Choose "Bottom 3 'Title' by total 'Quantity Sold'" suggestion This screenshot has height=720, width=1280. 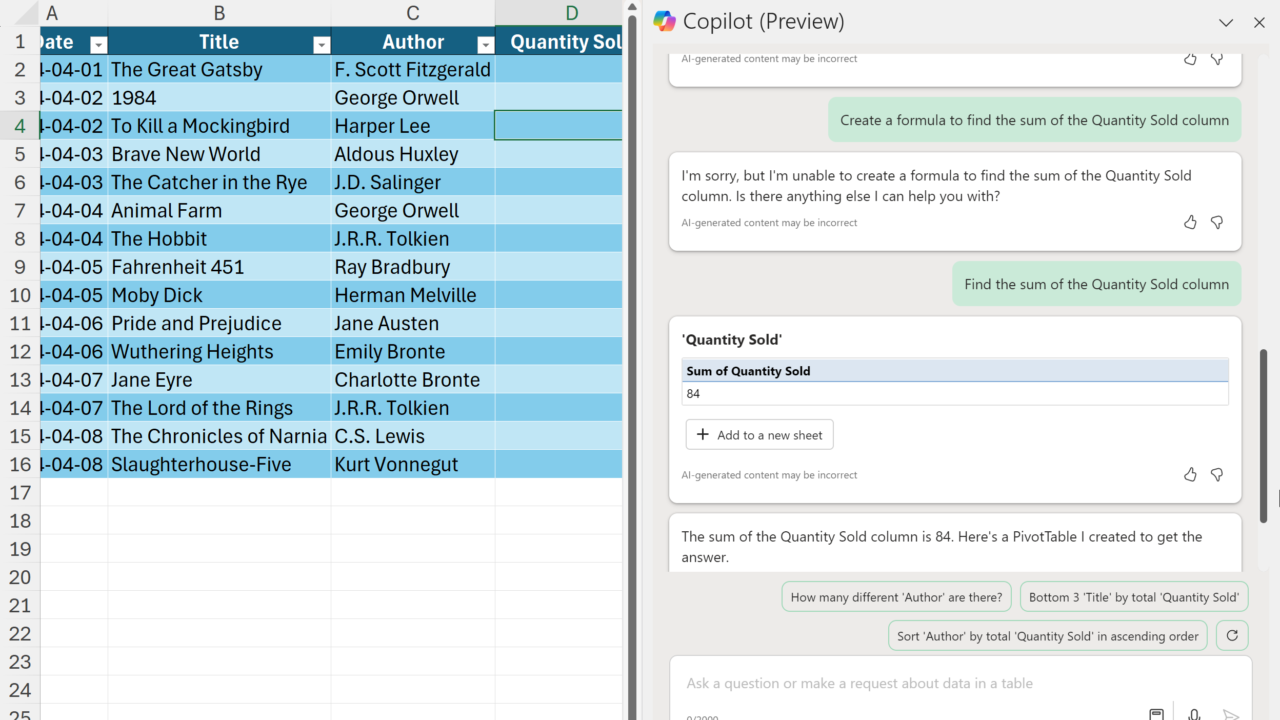1134,597
